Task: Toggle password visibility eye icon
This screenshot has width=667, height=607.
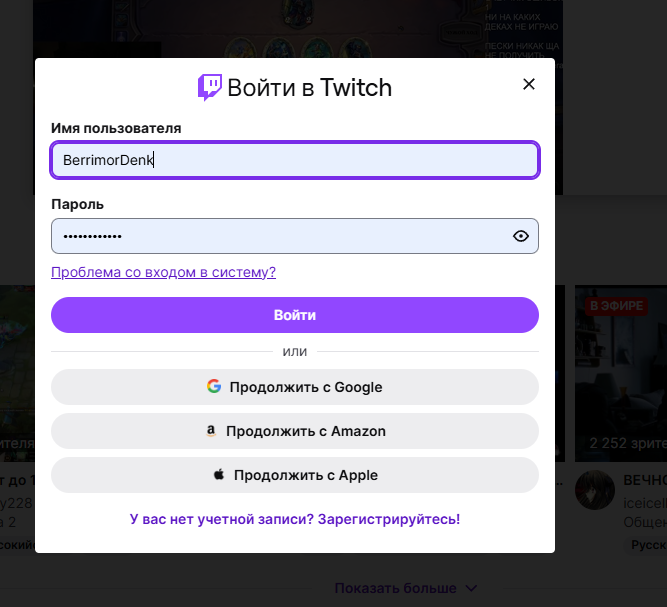Action: click(x=520, y=236)
